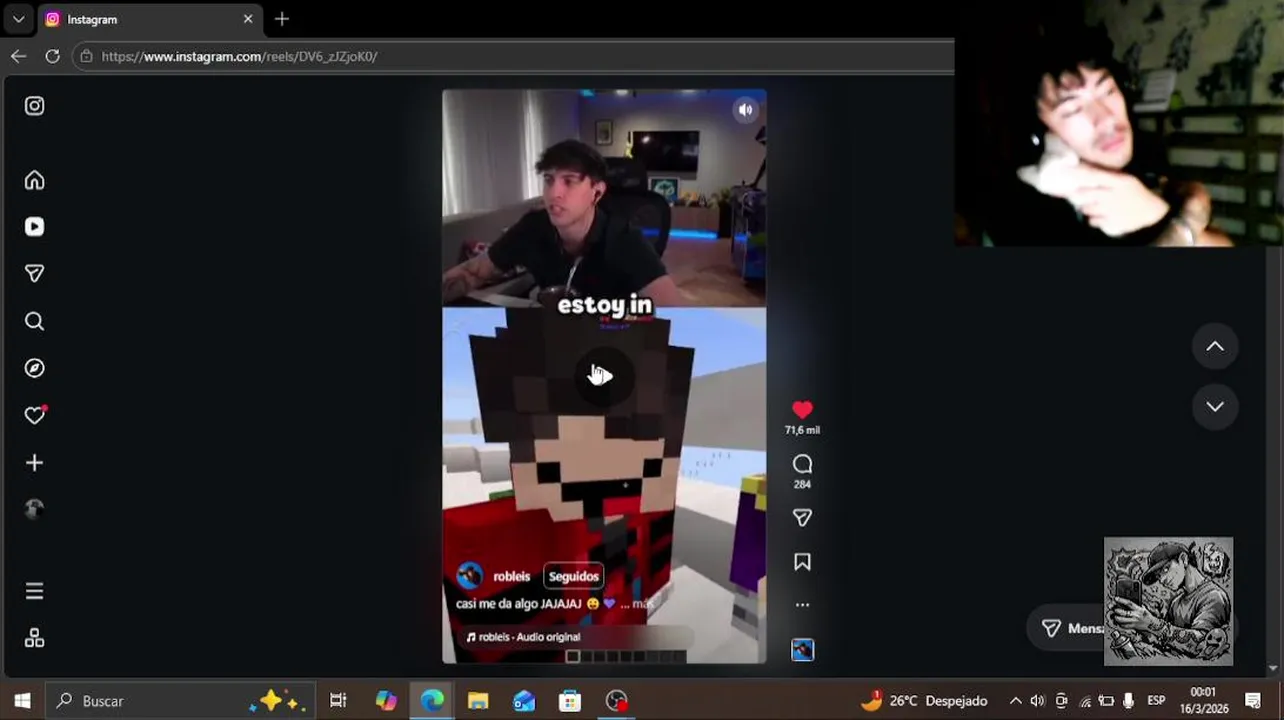Open the Explore compass icon
The width and height of the screenshot is (1284, 720).
34,368
